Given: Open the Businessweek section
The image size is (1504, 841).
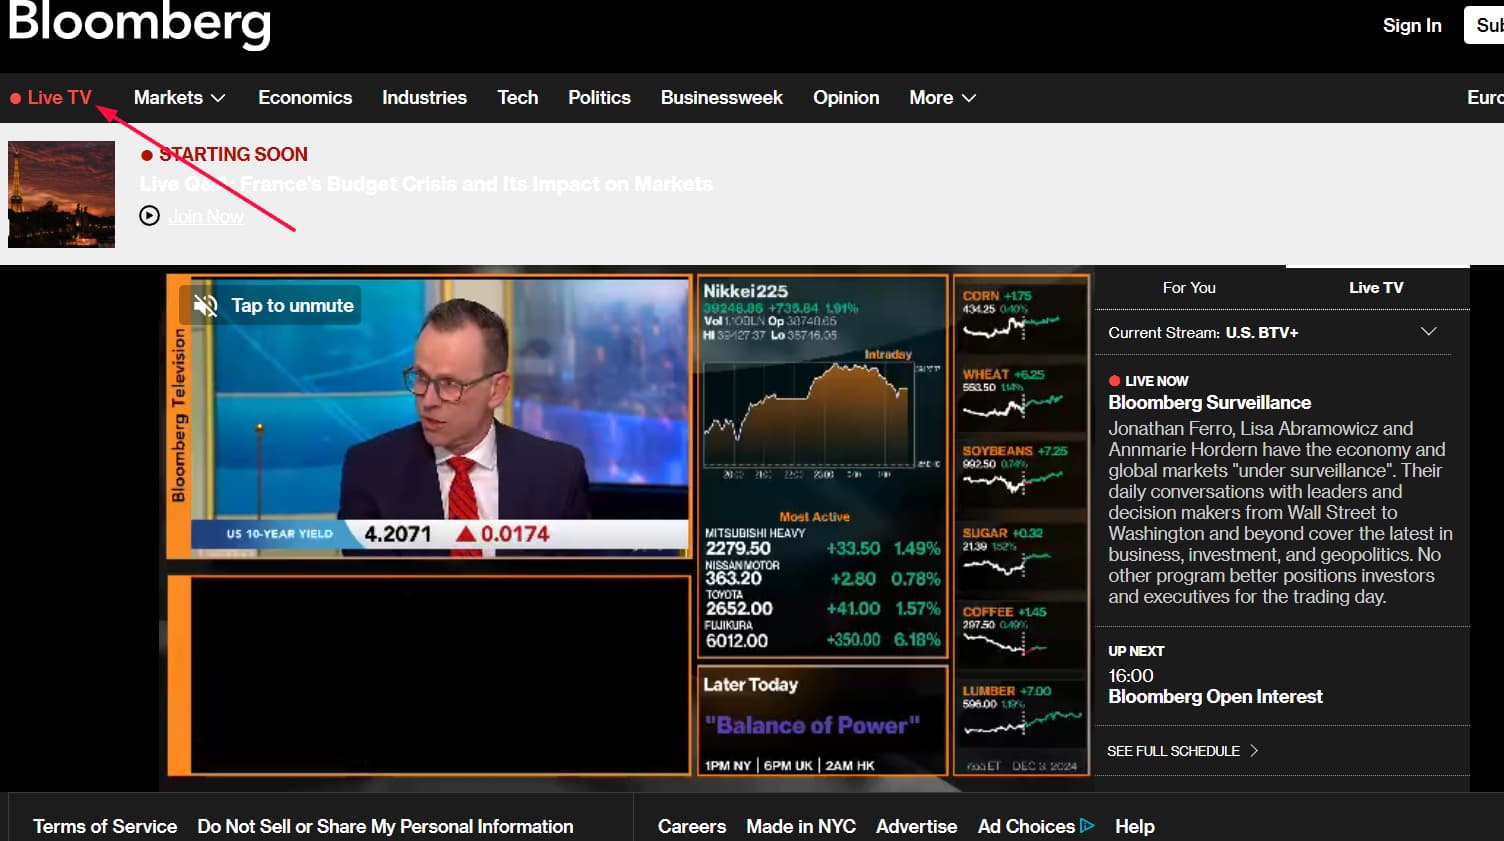Looking at the screenshot, I should coord(722,97).
